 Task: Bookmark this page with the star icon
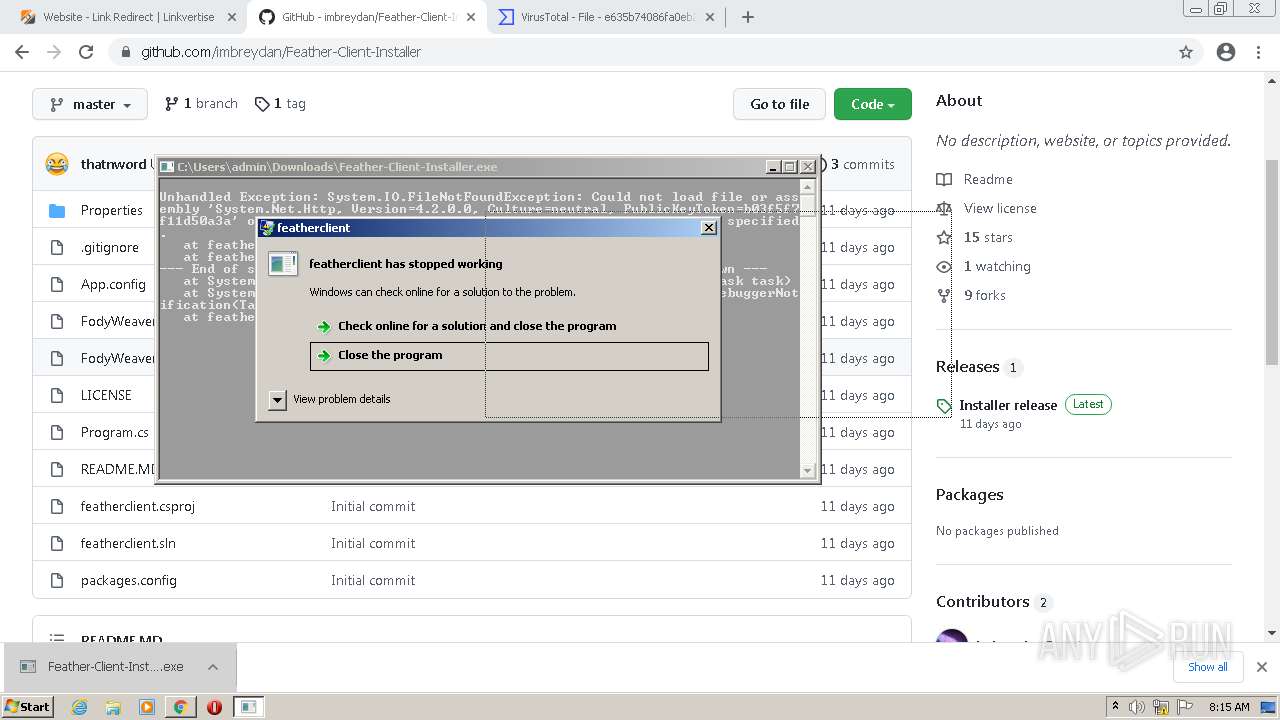[x=1186, y=52]
